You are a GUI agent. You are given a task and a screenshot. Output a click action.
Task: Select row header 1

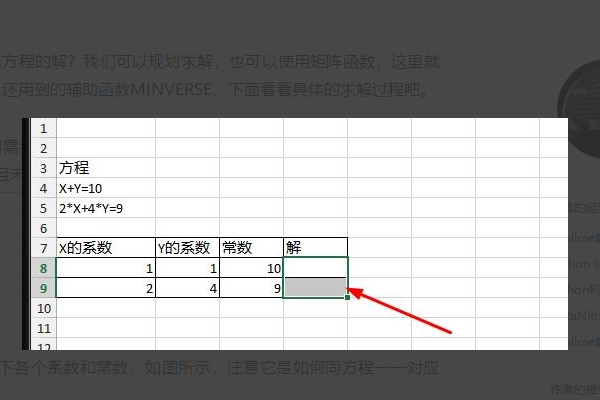pos(44,128)
